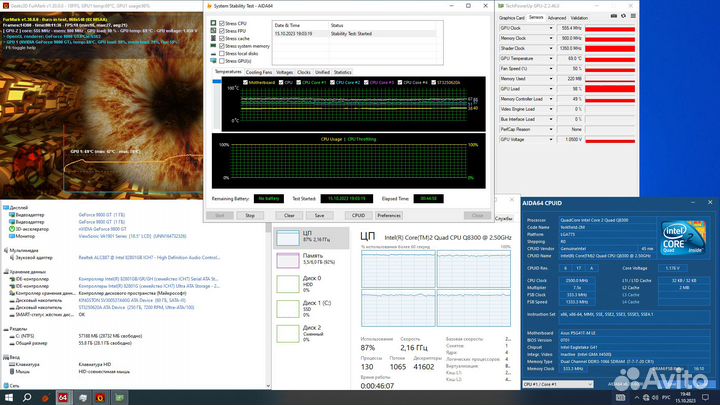Click the Clear button
Viewport: 720px width, 405px height.
point(289,215)
